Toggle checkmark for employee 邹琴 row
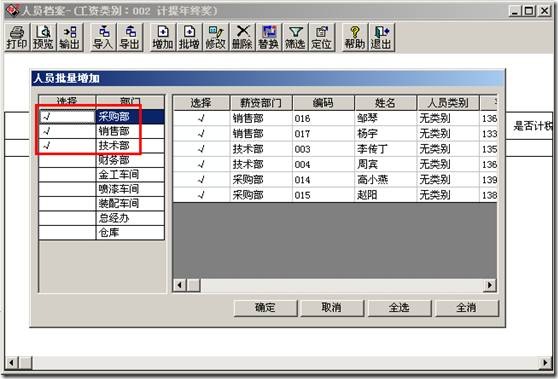Screen dimensions: 558x379 201,118
